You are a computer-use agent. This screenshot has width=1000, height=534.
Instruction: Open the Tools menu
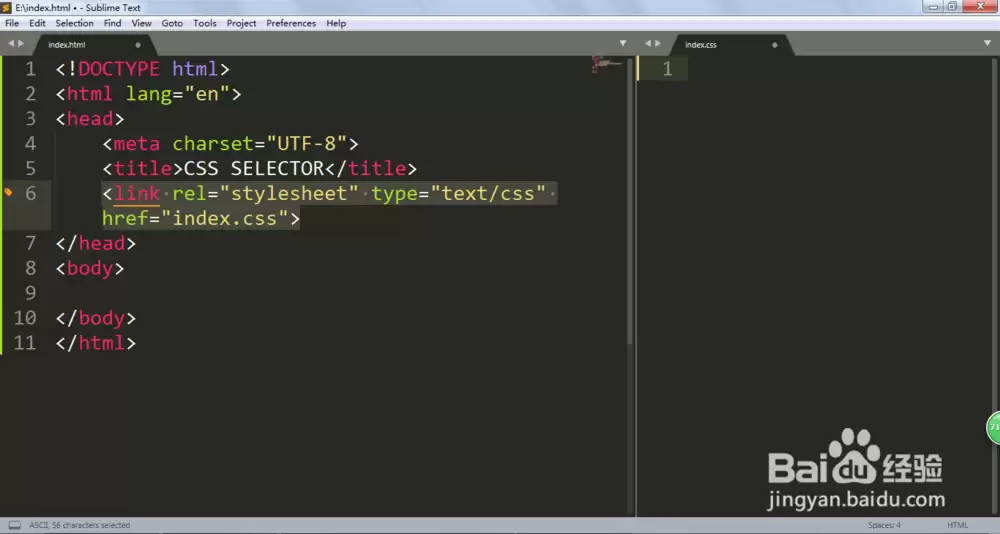(x=205, y=23)
